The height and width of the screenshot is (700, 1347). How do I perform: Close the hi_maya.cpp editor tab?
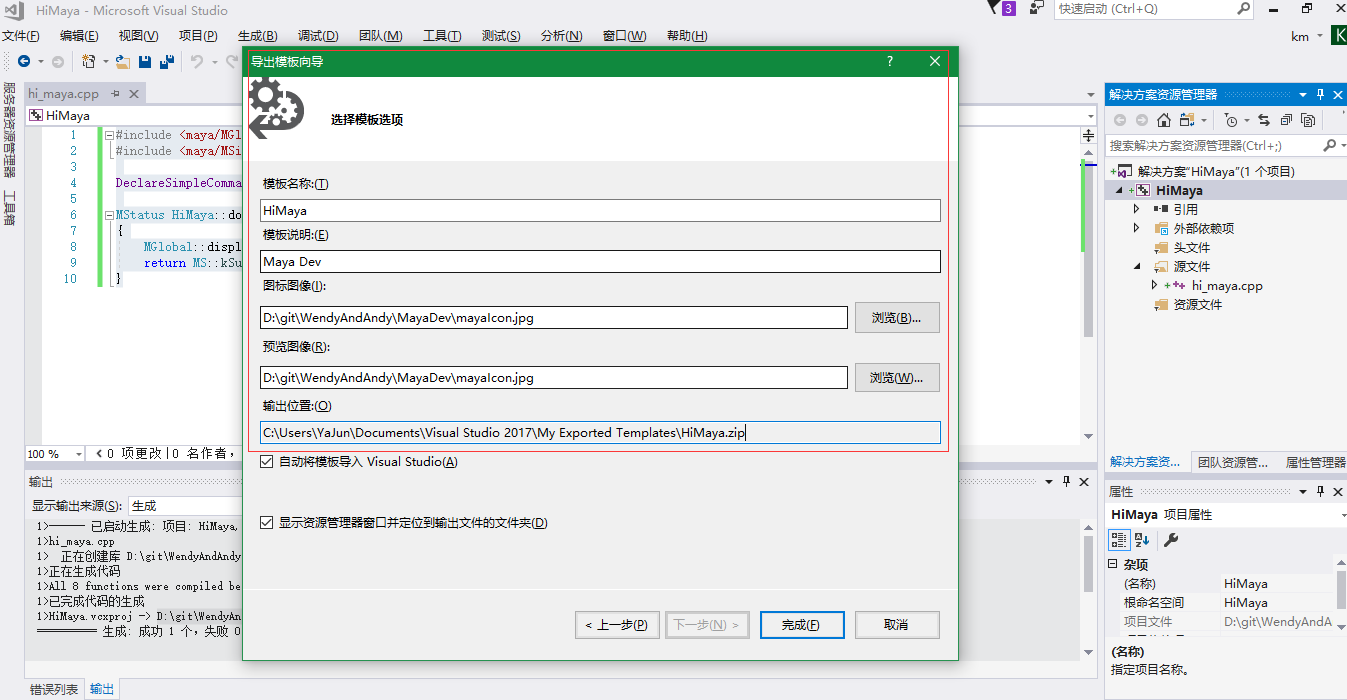tap(134, 94)
